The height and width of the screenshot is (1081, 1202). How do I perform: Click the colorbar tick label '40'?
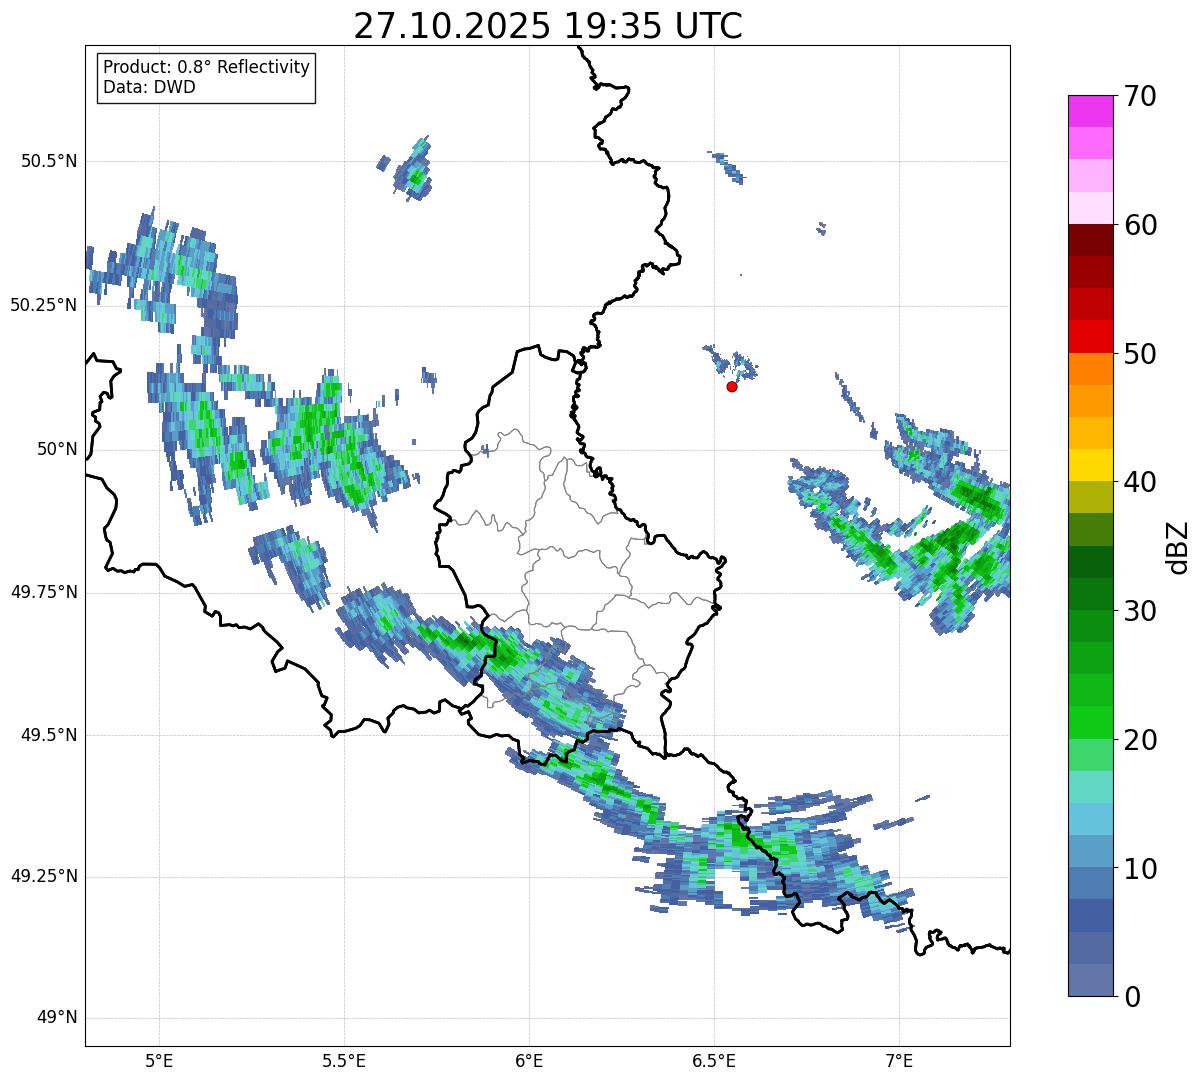click(x=1140, y=482)
